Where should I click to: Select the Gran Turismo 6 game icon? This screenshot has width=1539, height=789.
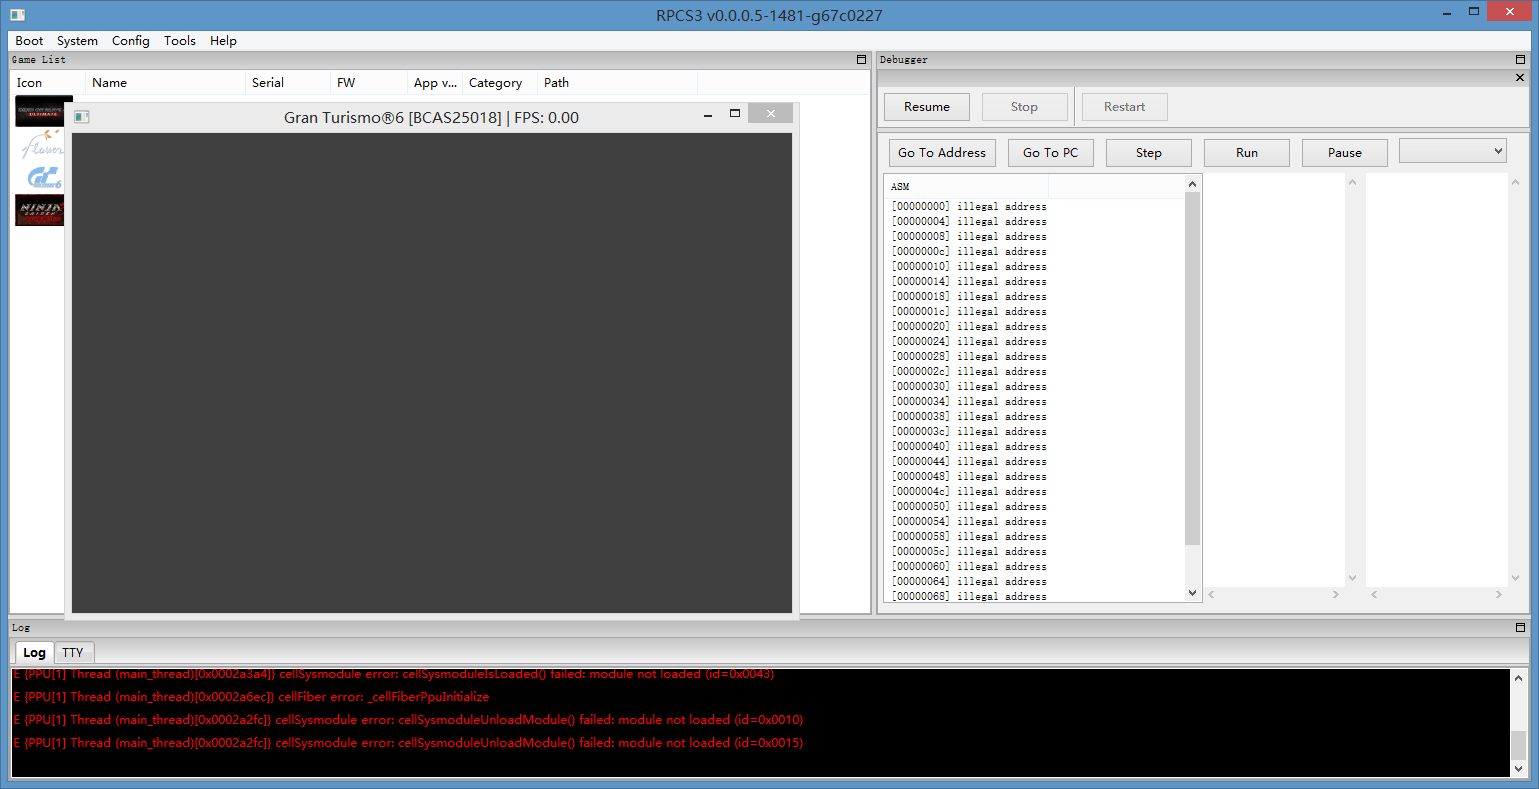[42, 178]
